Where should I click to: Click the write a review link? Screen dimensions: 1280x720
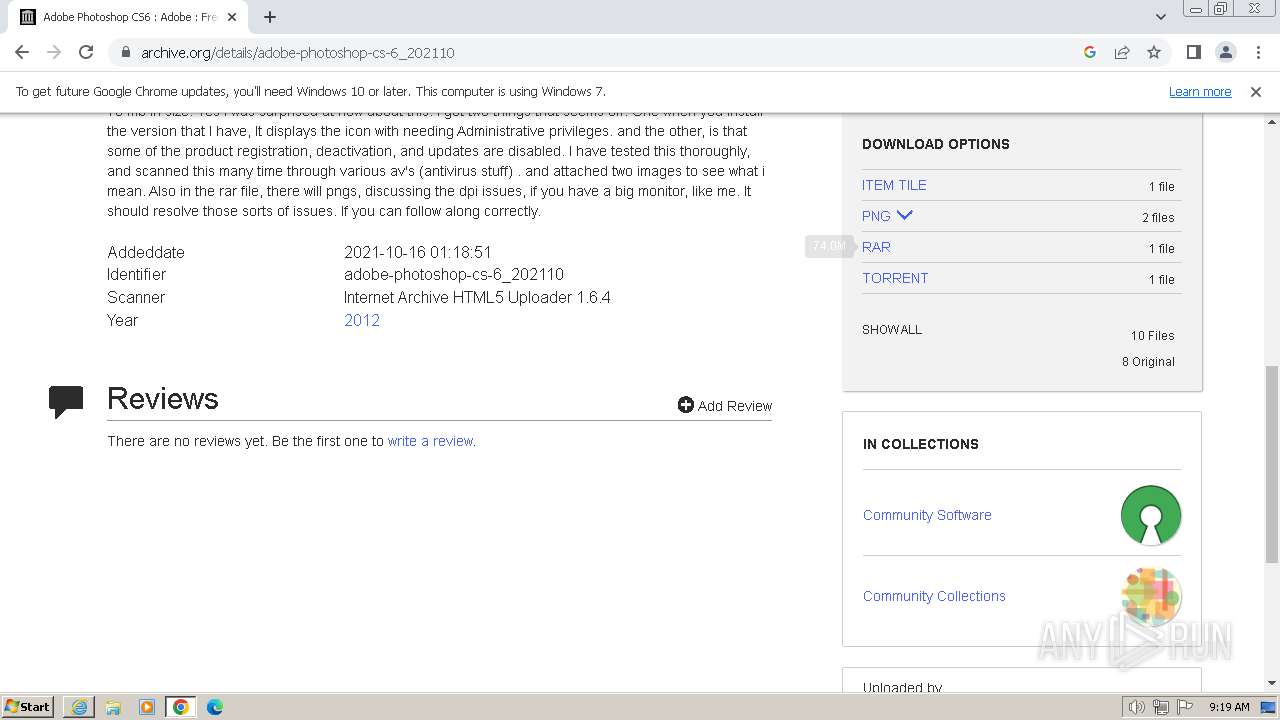430,441
